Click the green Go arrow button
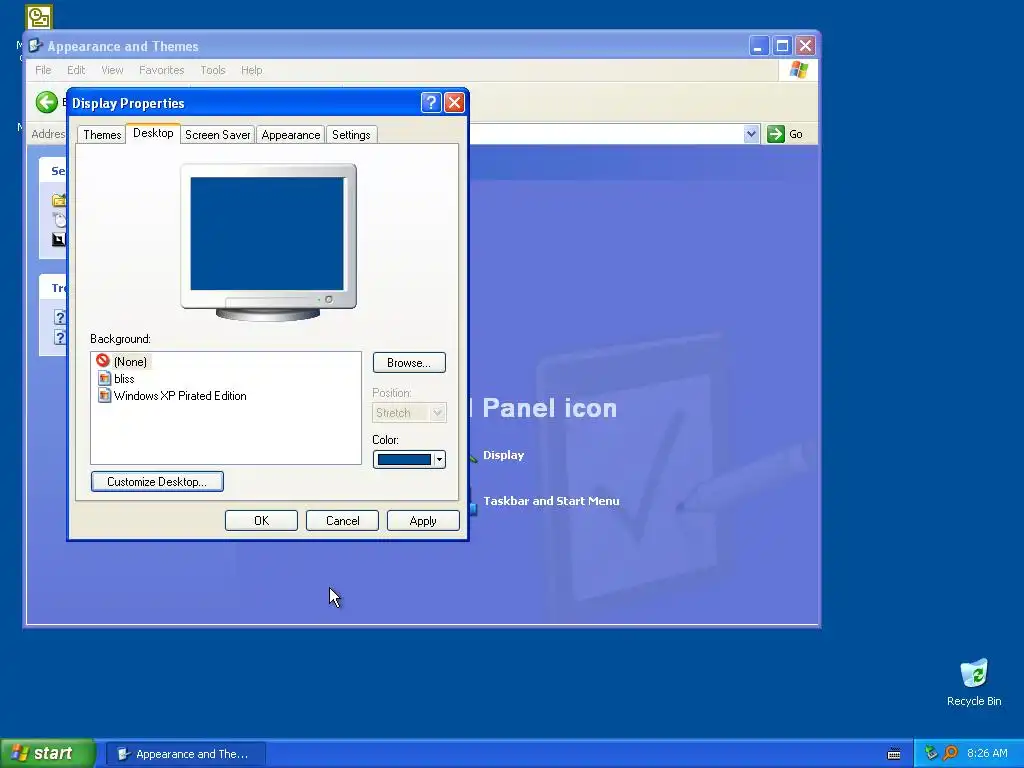Image resolution: width=1024 pixels, height=768 pixels. tap(775, 134)
